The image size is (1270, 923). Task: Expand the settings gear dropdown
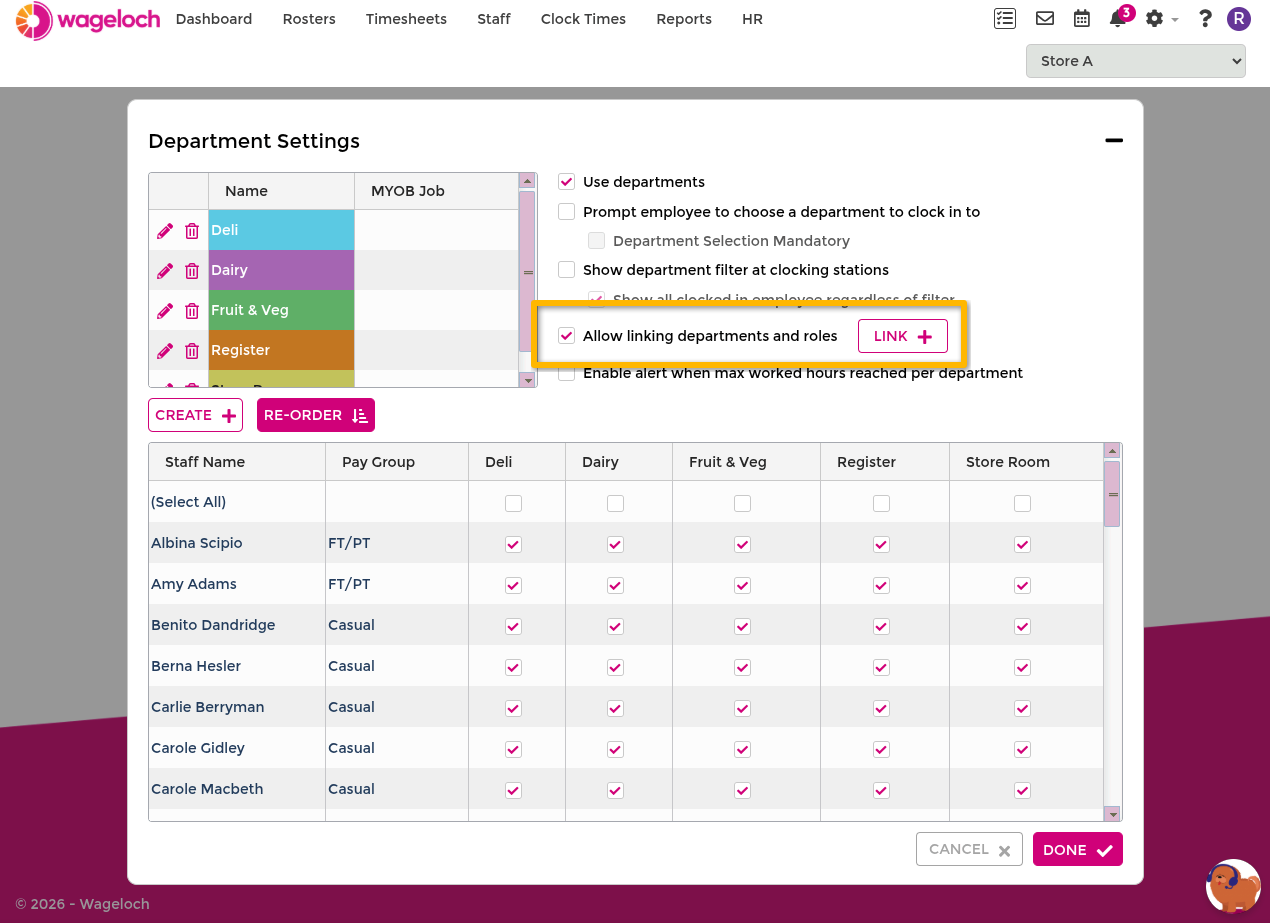pyautogui.click(x=1162, y=19)
